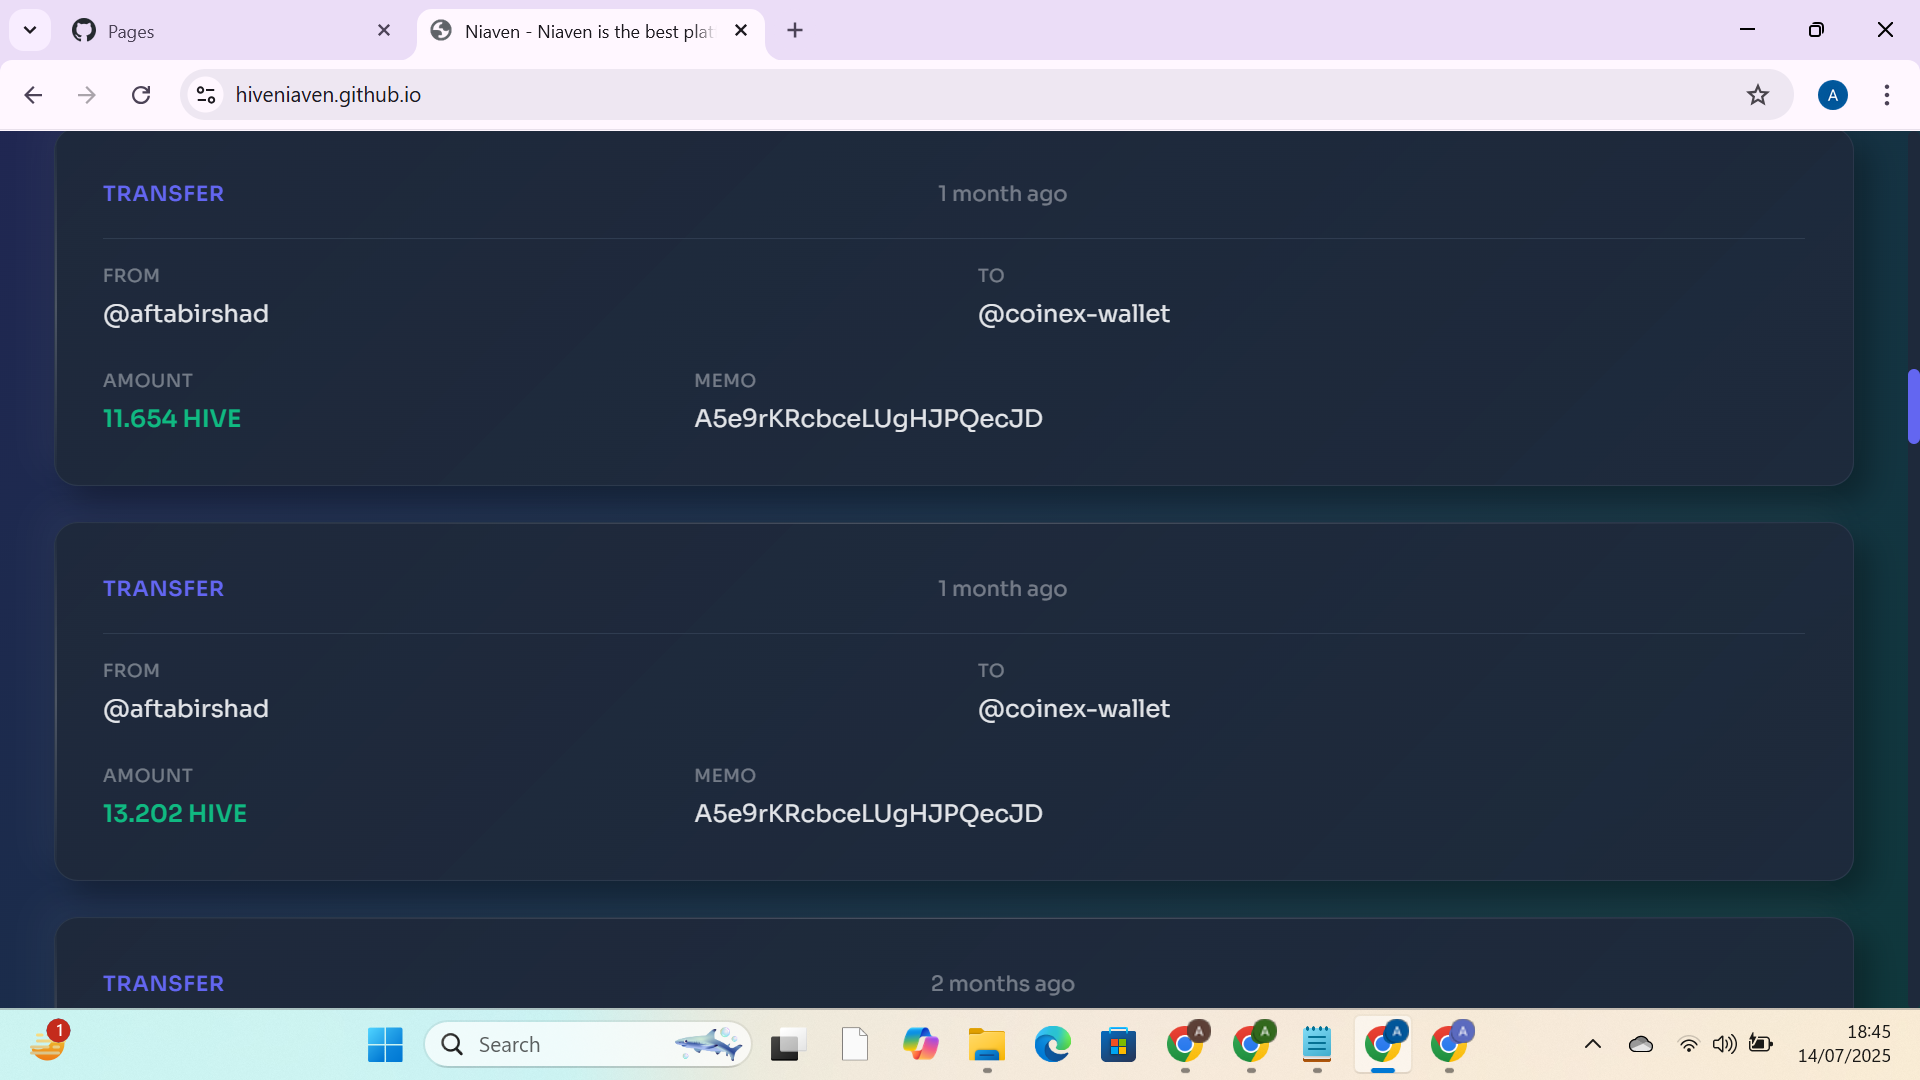
Task: Go back to previous page
Action: tap(33, 95)
